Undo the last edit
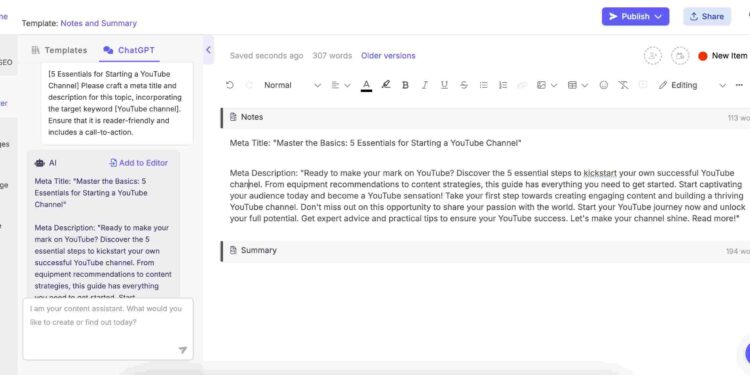This screenshot has width=750, height=375. [x=230, y=85]
